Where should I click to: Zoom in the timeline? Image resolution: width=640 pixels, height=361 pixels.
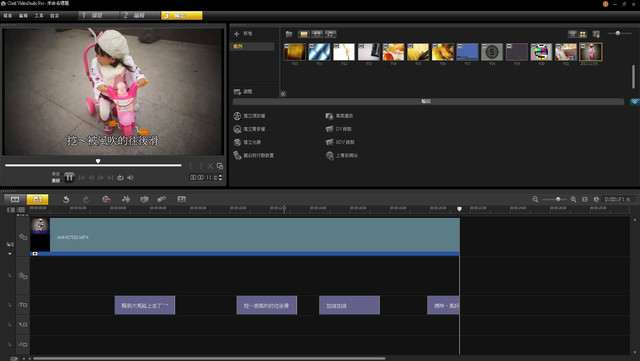pyautogui.click(x=573, y=199)
